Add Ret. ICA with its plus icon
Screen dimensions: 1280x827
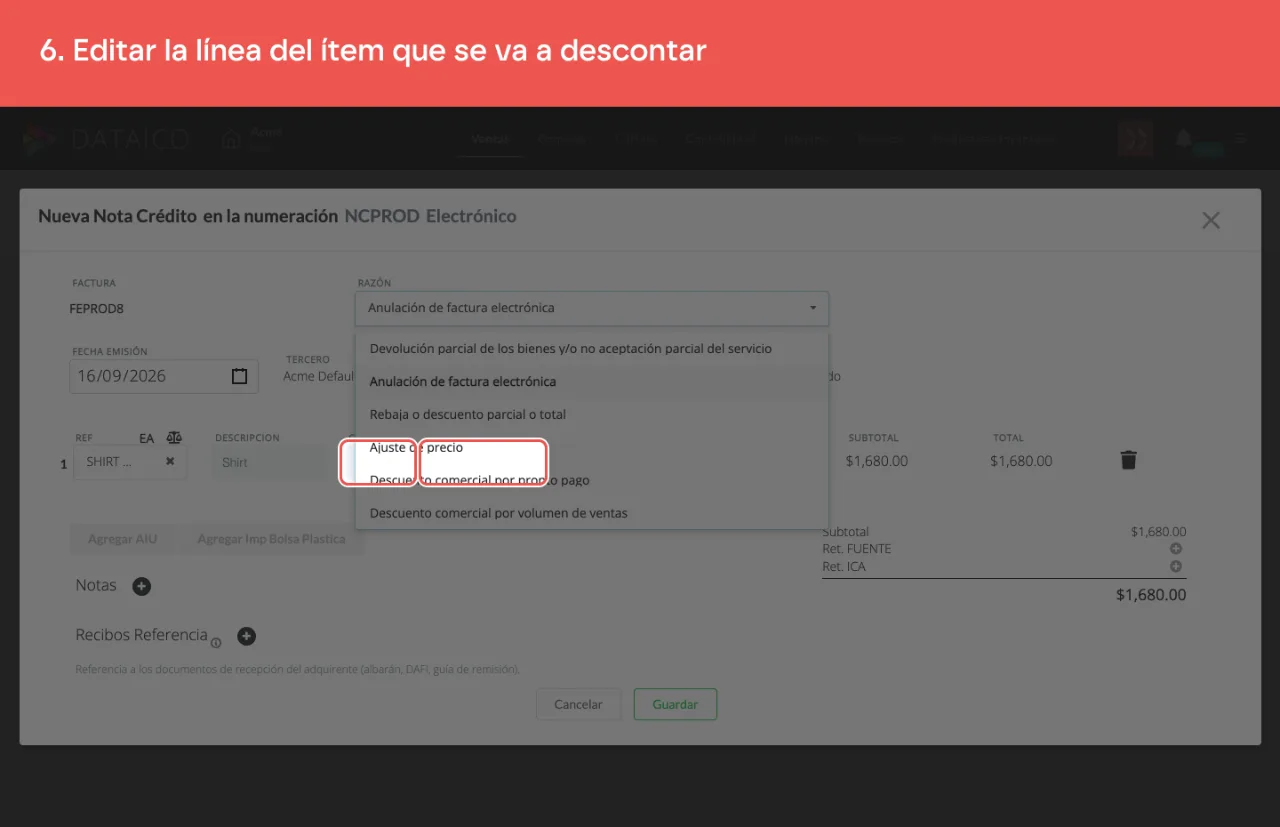pos(1176,566)
